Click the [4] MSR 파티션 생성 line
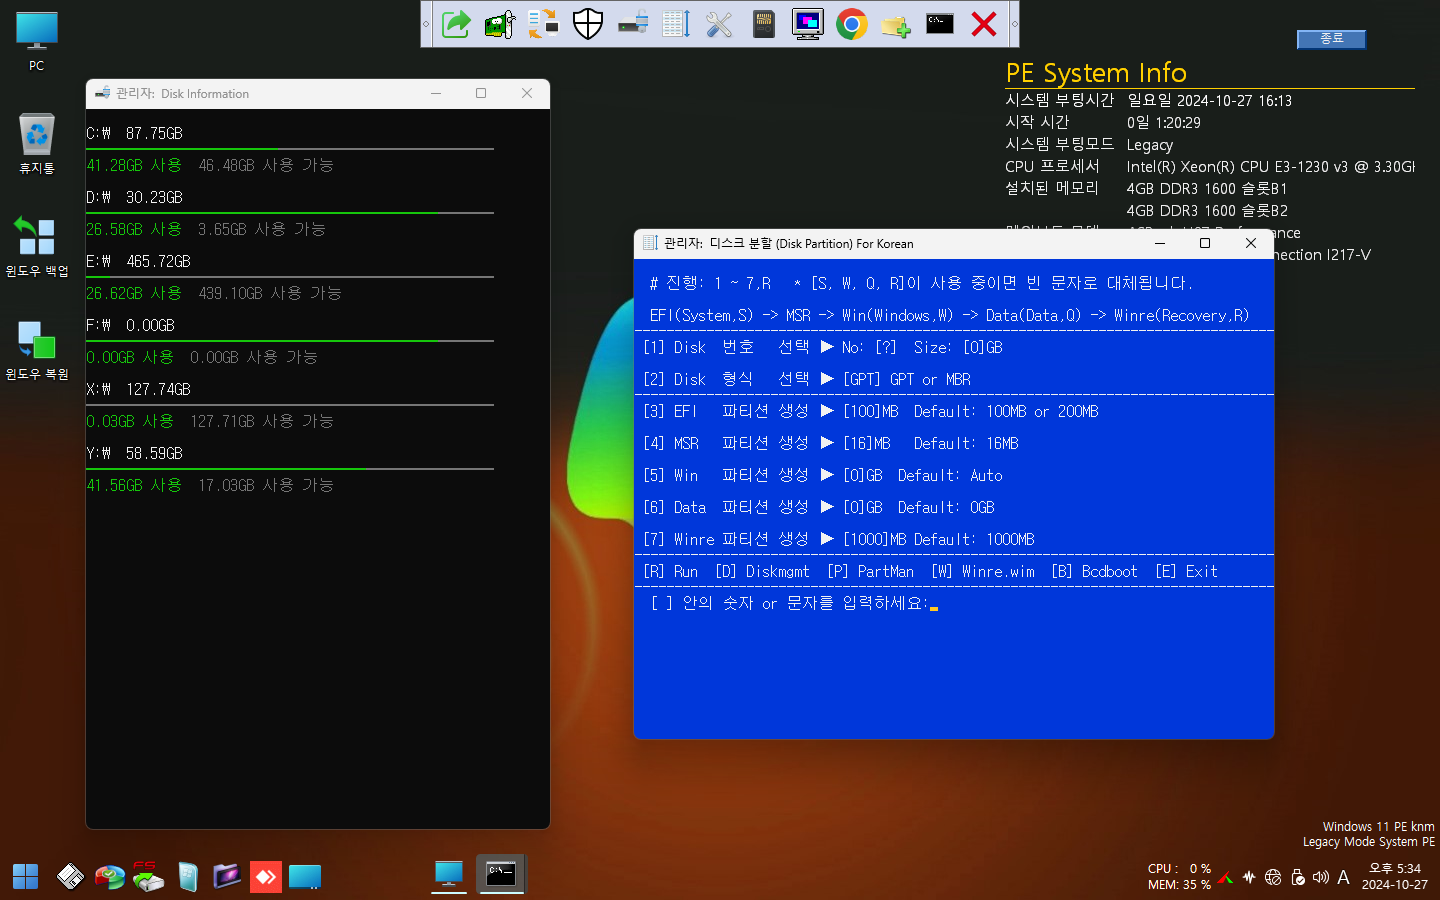 [831, 443]
